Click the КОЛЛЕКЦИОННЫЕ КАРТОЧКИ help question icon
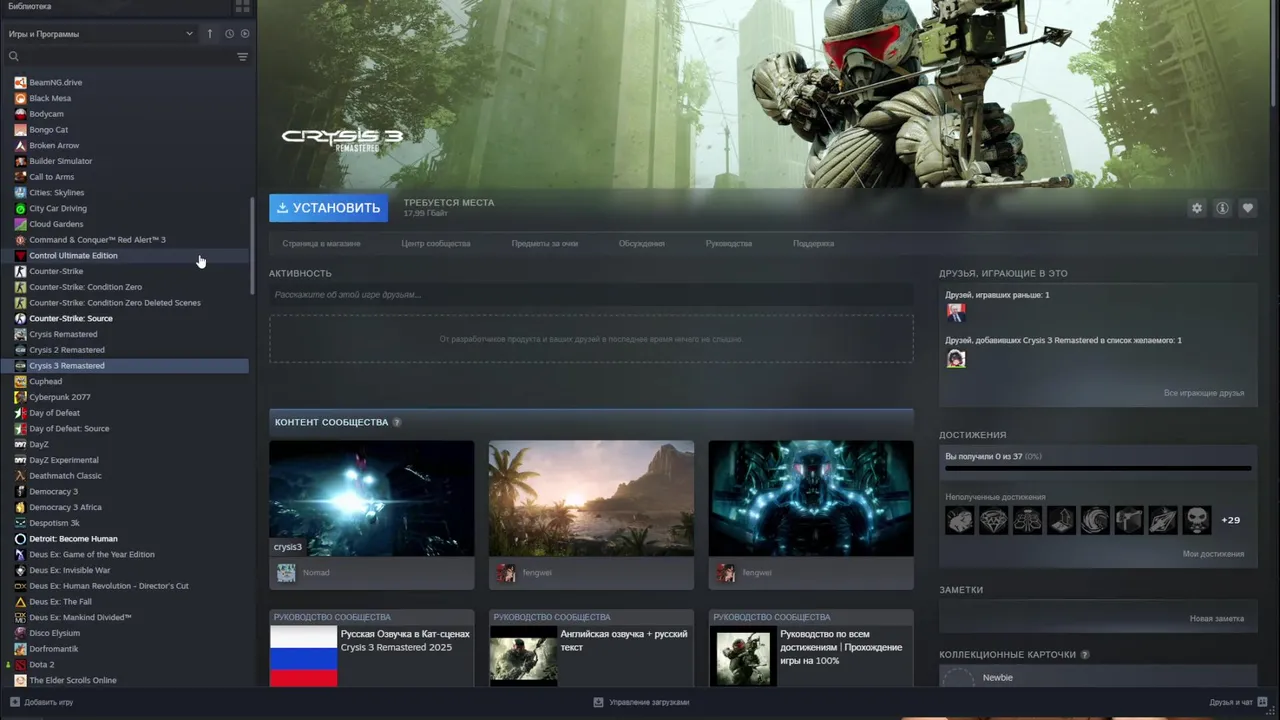1280x720 pixels. [1085, 655]
